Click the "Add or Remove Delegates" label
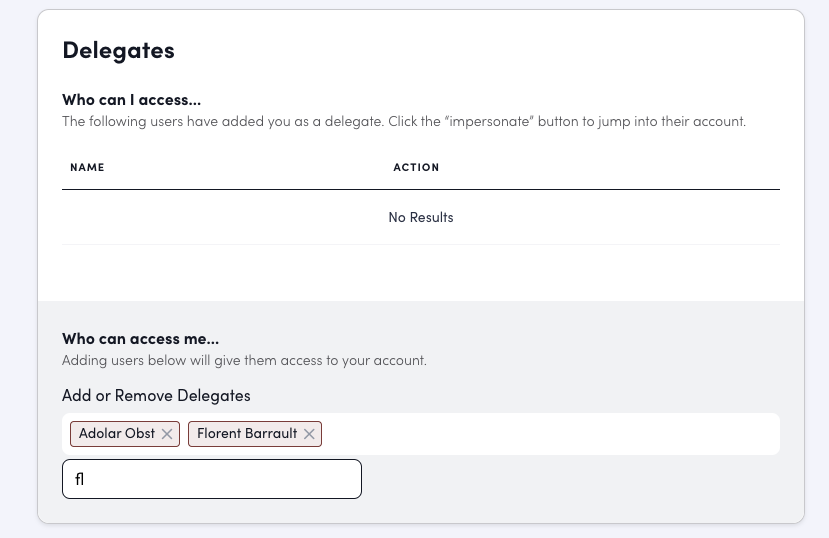829x538 pixels. (x=156, y=396)
